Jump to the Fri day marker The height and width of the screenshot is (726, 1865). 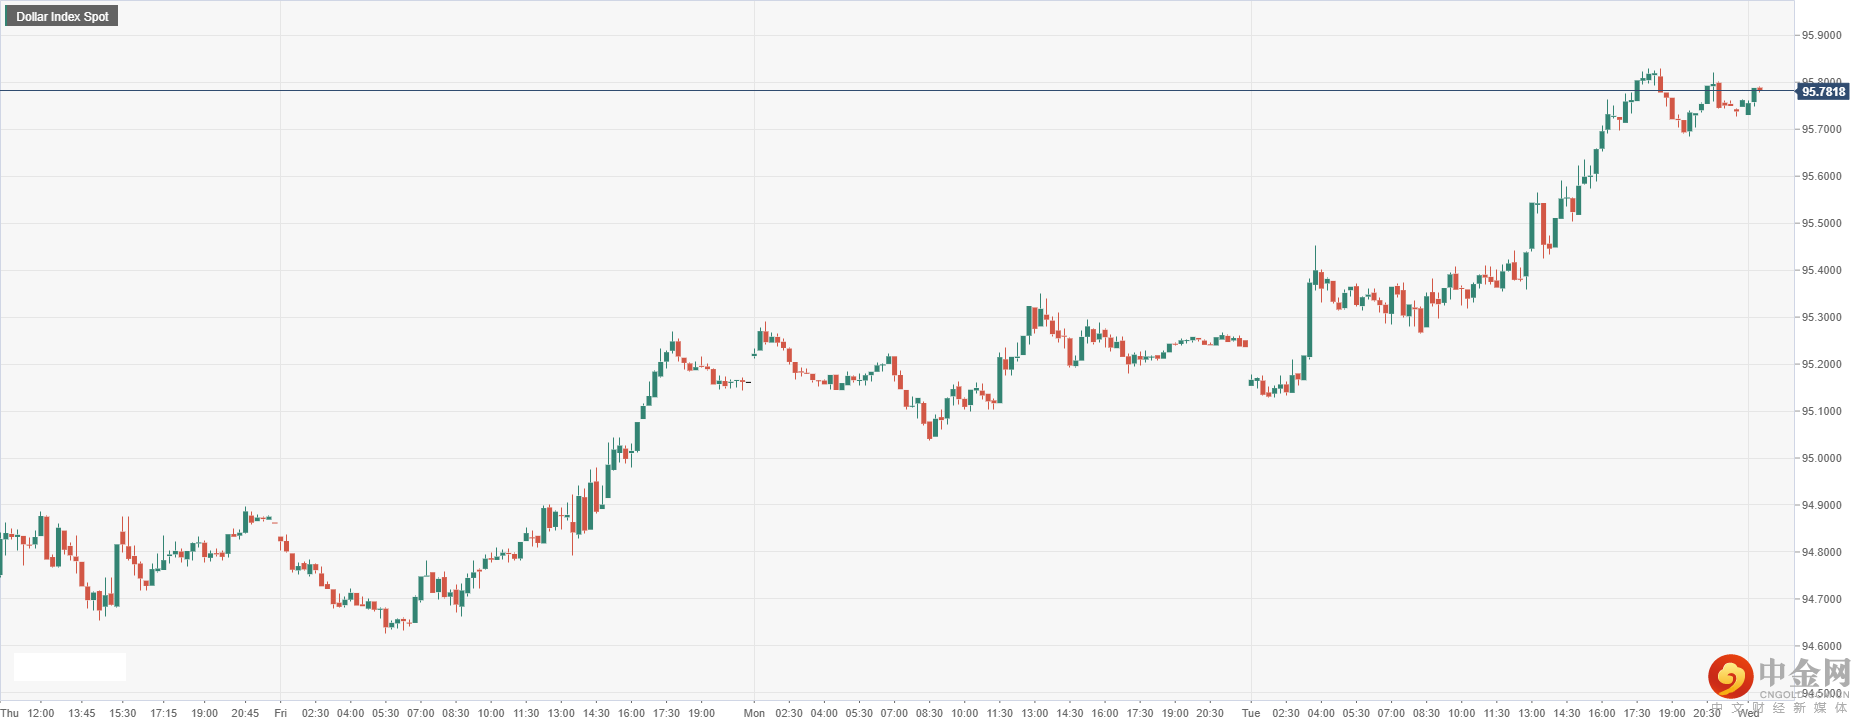[x=280, y=713]
